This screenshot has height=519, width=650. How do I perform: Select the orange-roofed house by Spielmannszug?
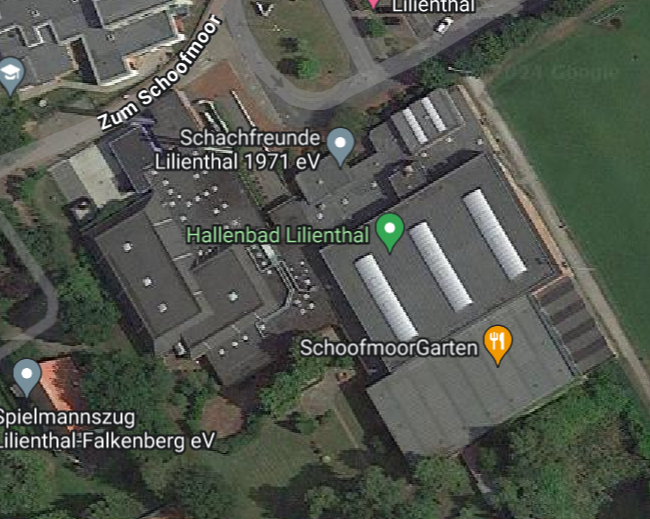coord(61,384)
